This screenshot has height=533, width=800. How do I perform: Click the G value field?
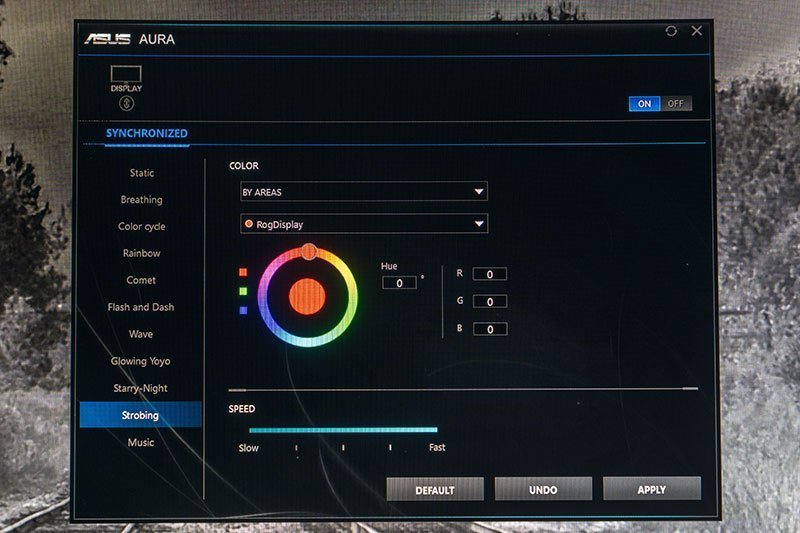(x=490, y=301)
